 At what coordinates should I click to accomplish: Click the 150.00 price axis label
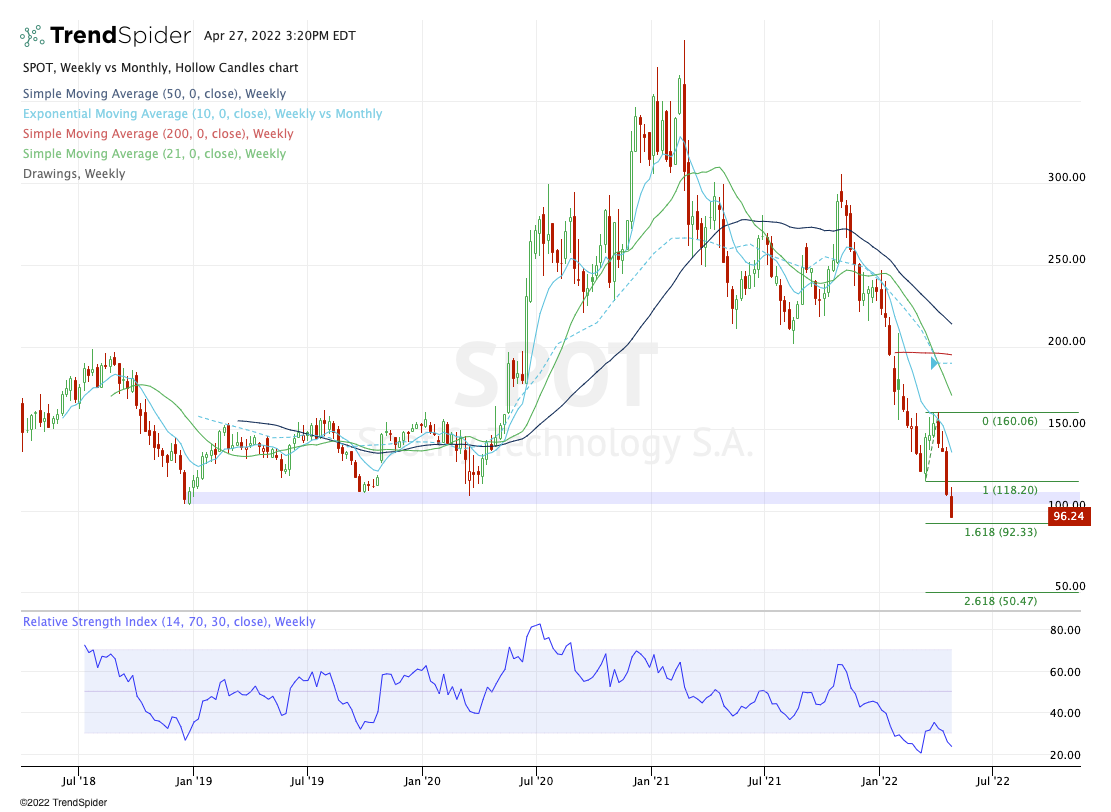click(x=1066, y=423)
